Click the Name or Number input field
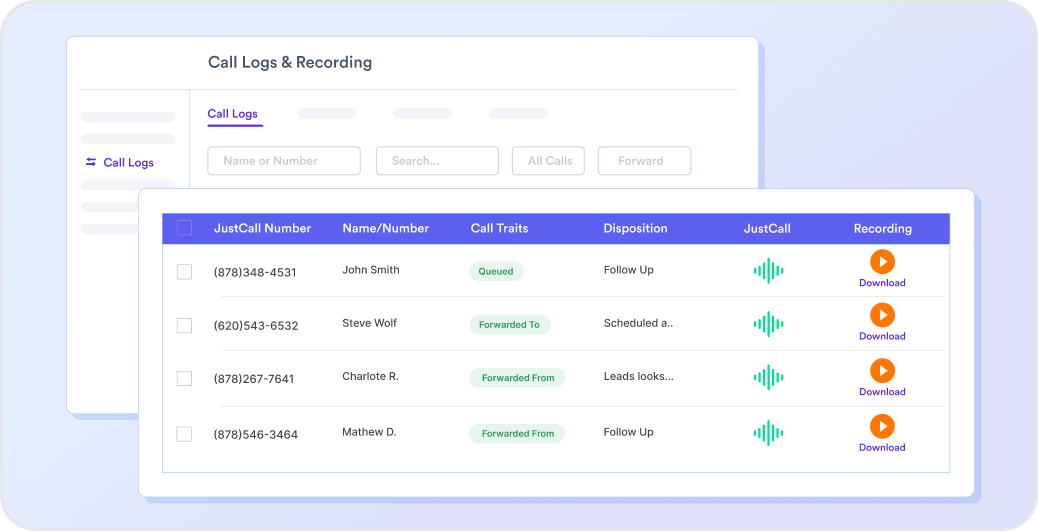 pos(283,161)
